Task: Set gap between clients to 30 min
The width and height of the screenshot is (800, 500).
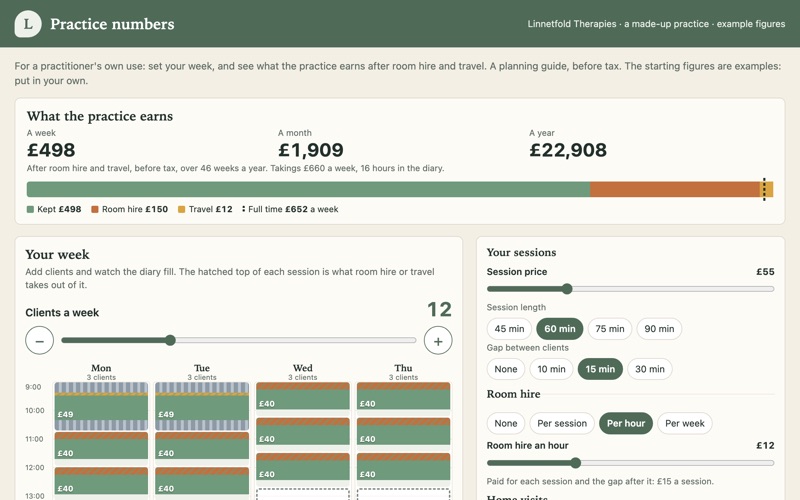Action: (x=650, y=369)
